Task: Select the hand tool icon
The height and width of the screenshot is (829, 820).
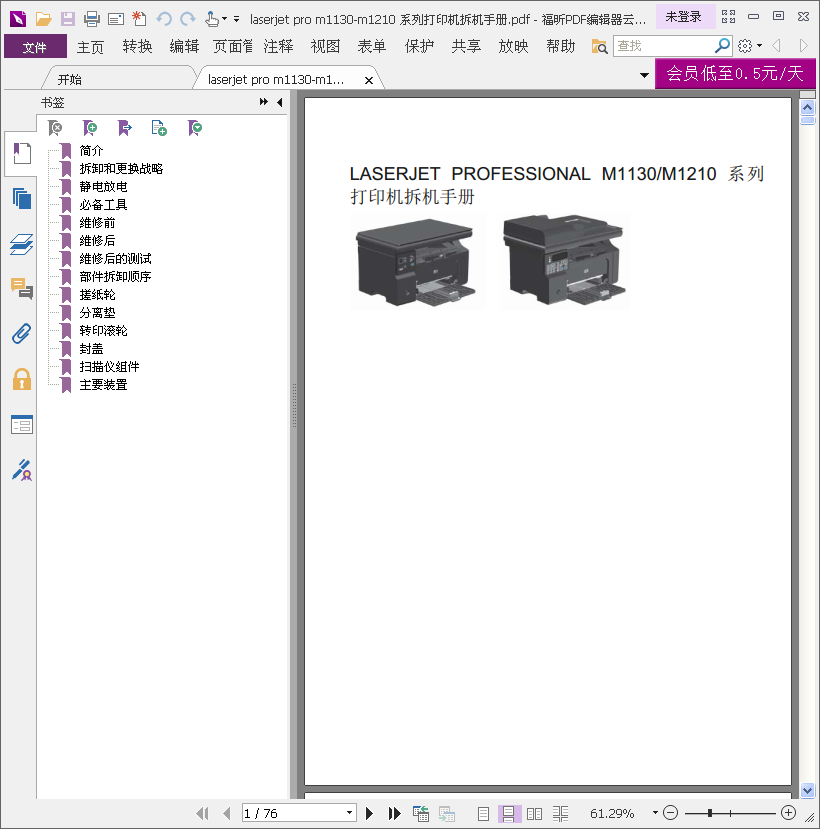Action: tap(211, 20)
